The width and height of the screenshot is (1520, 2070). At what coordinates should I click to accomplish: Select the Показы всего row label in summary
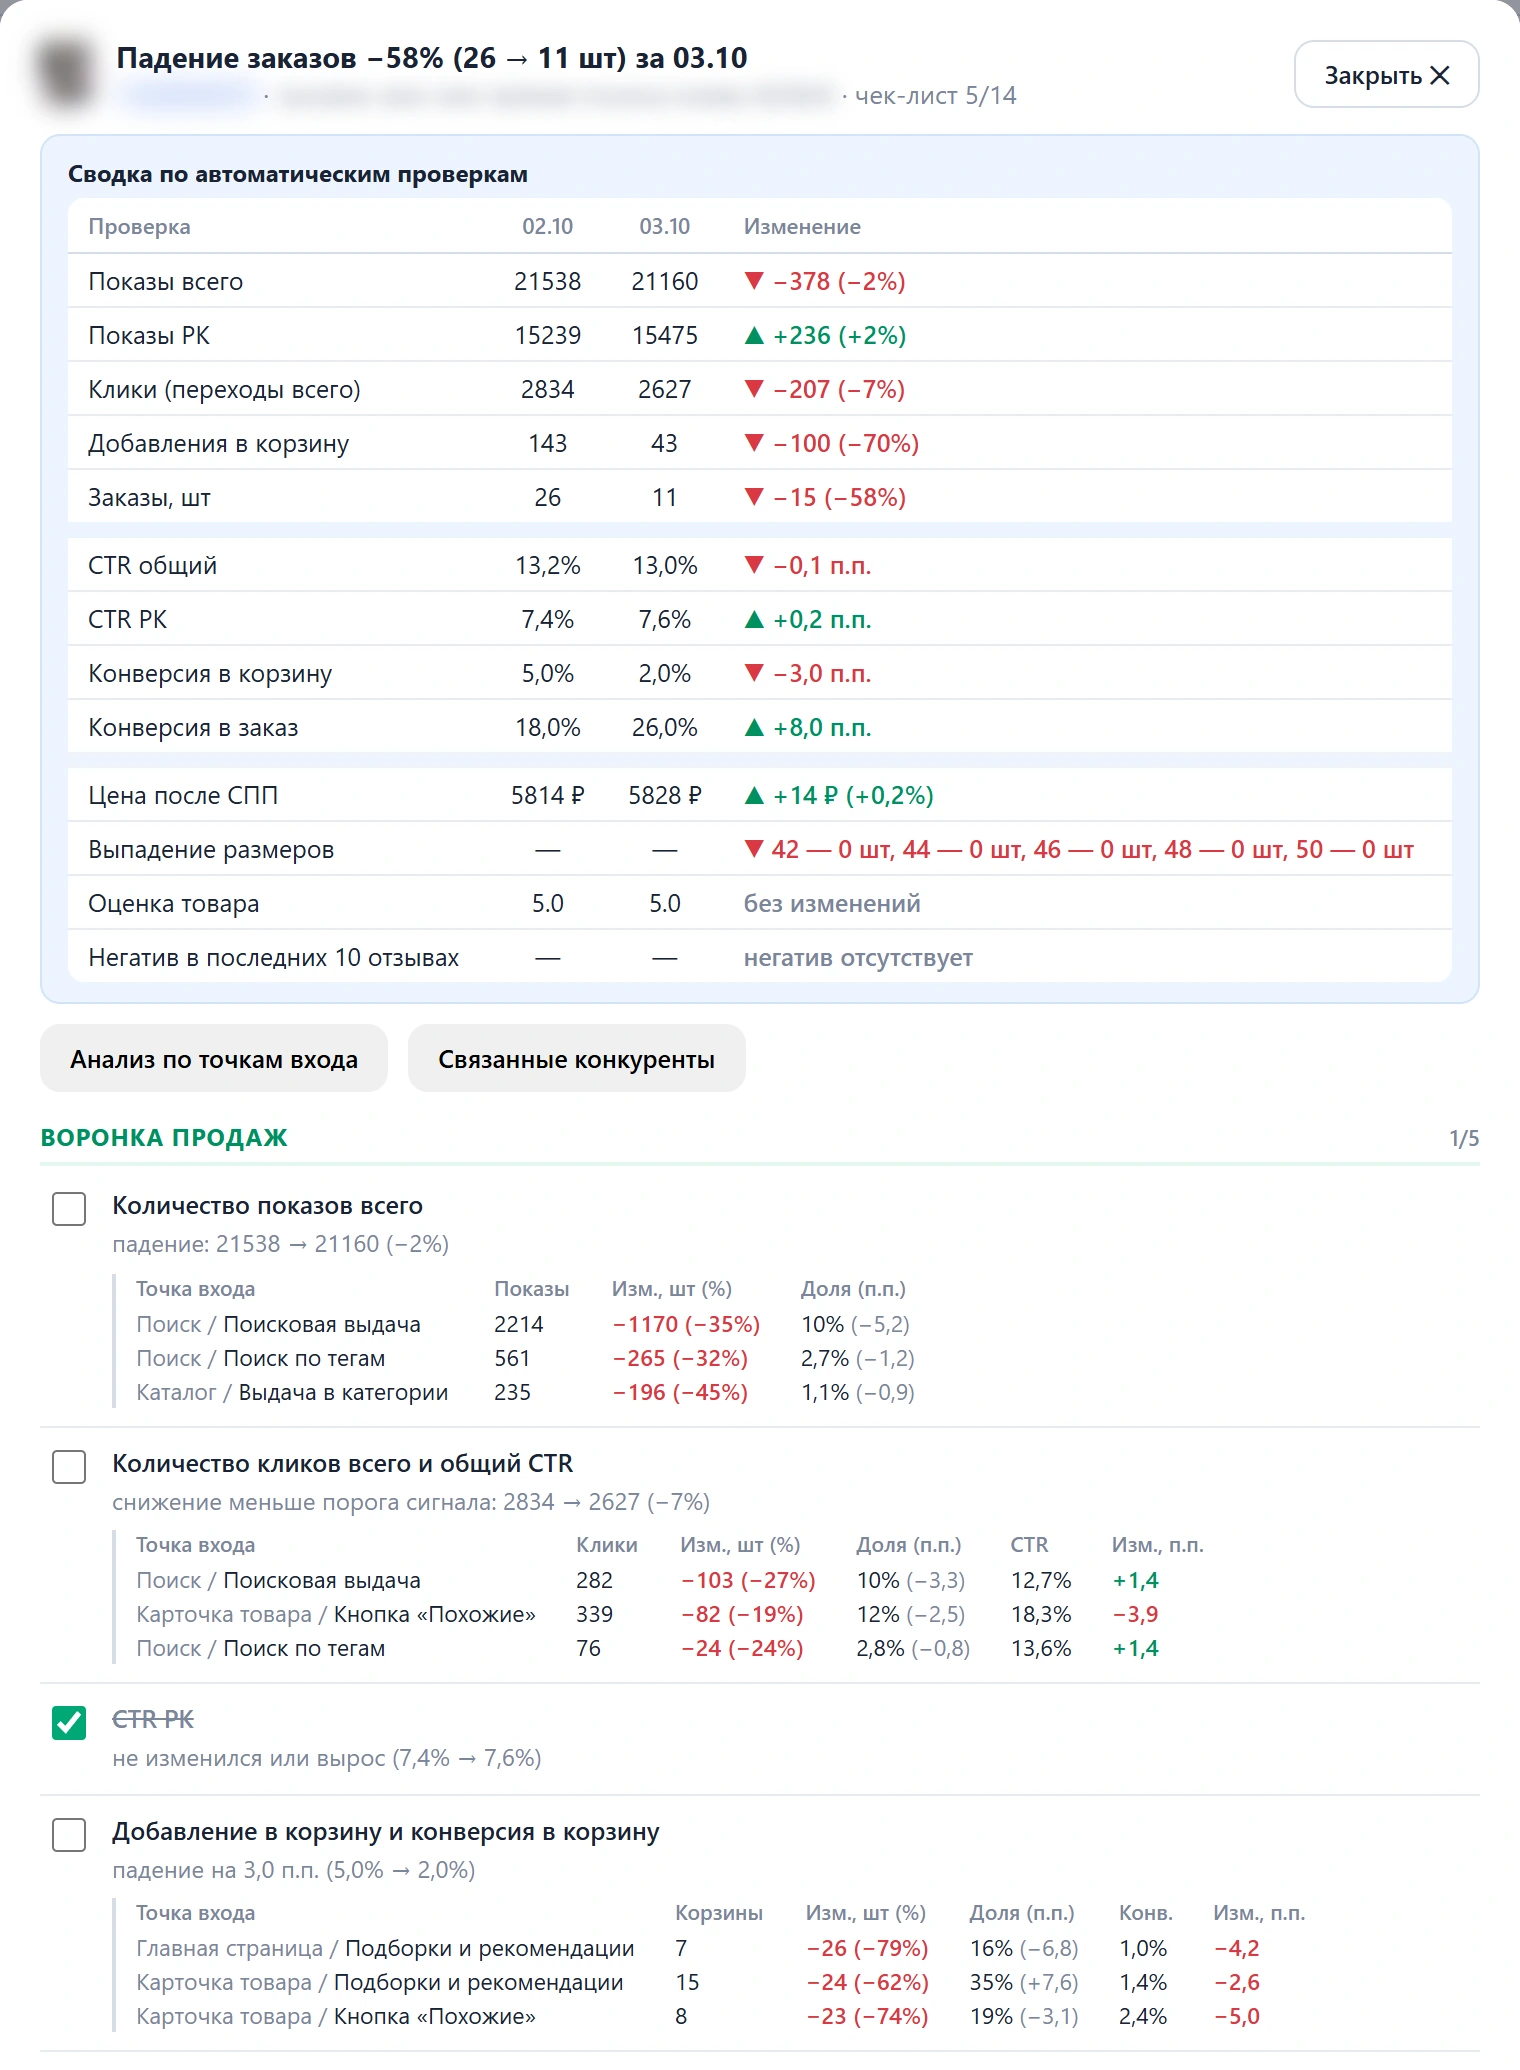tap(166, 281)
